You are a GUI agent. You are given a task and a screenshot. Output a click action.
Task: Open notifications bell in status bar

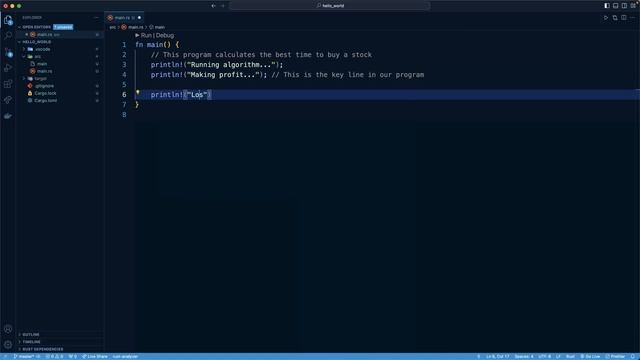tap(633, 356)
